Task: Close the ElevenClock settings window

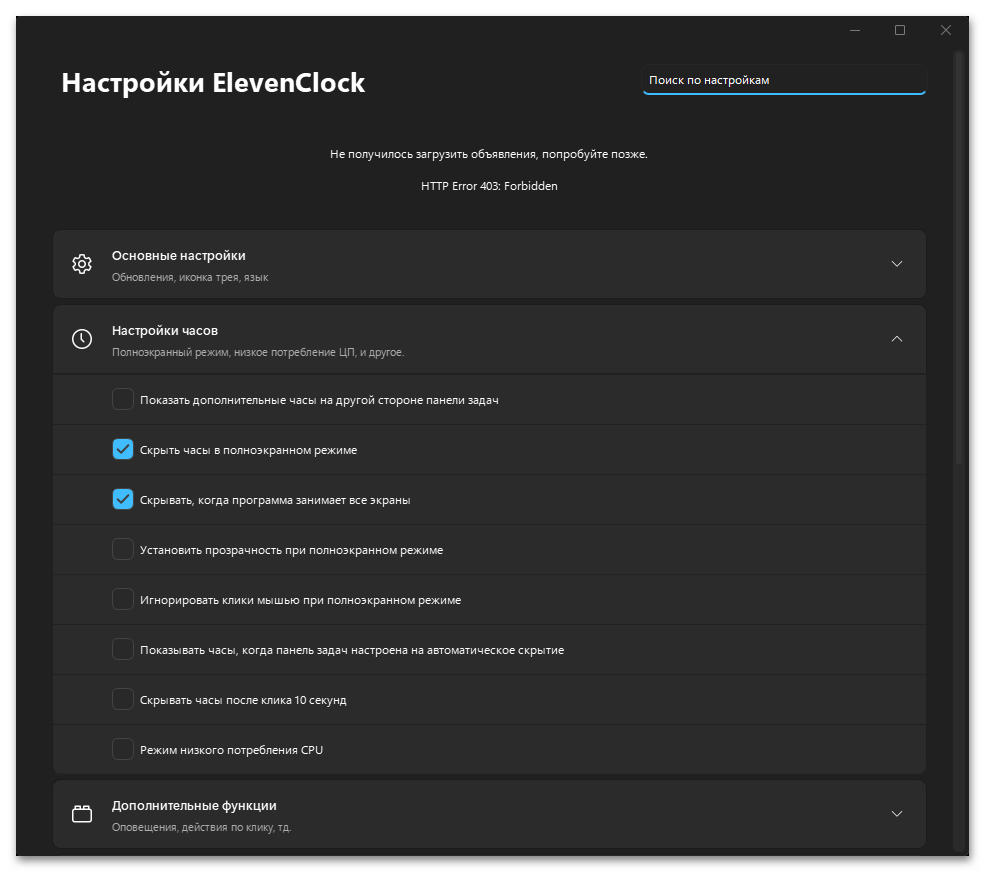Action: tap(945, 30)
